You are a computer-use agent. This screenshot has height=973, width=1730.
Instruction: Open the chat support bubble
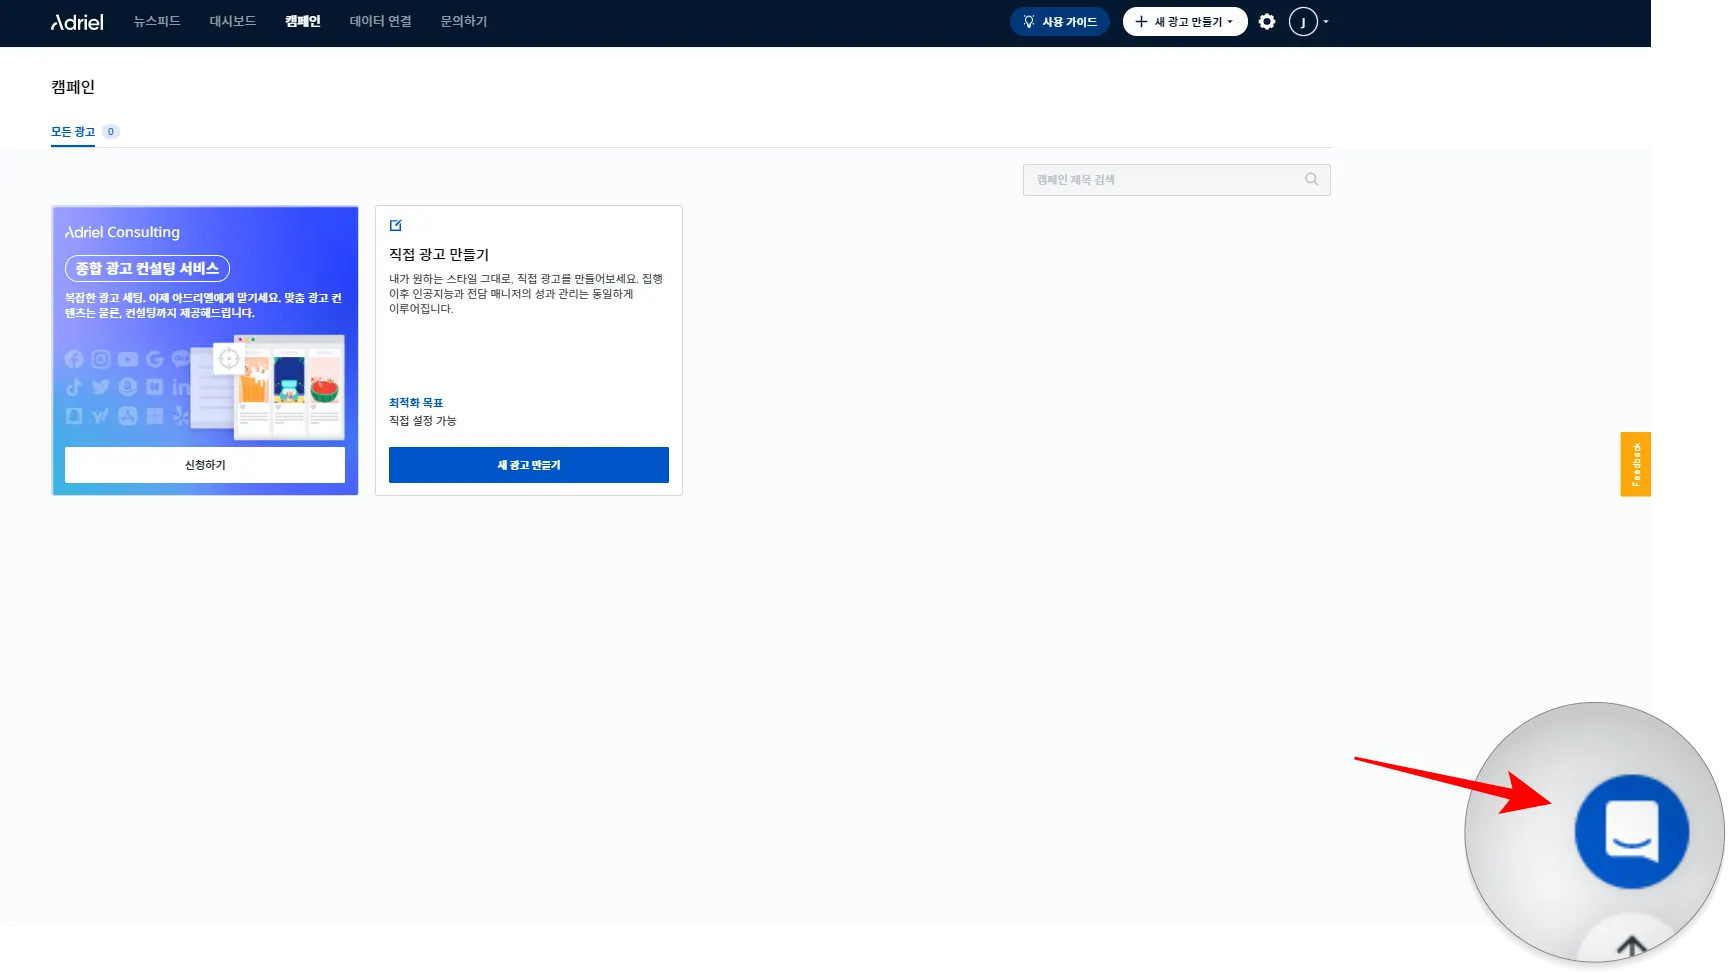click(x=1631, y=831)
